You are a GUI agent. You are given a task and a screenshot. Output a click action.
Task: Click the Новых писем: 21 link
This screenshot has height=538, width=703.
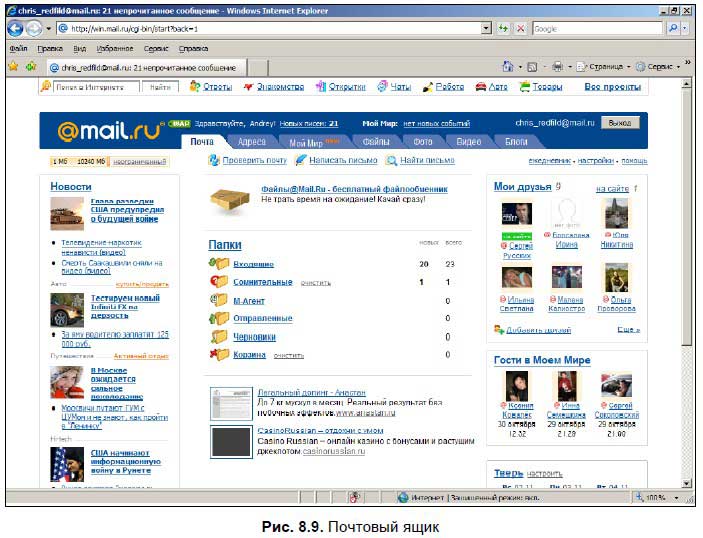click(309, 124)
